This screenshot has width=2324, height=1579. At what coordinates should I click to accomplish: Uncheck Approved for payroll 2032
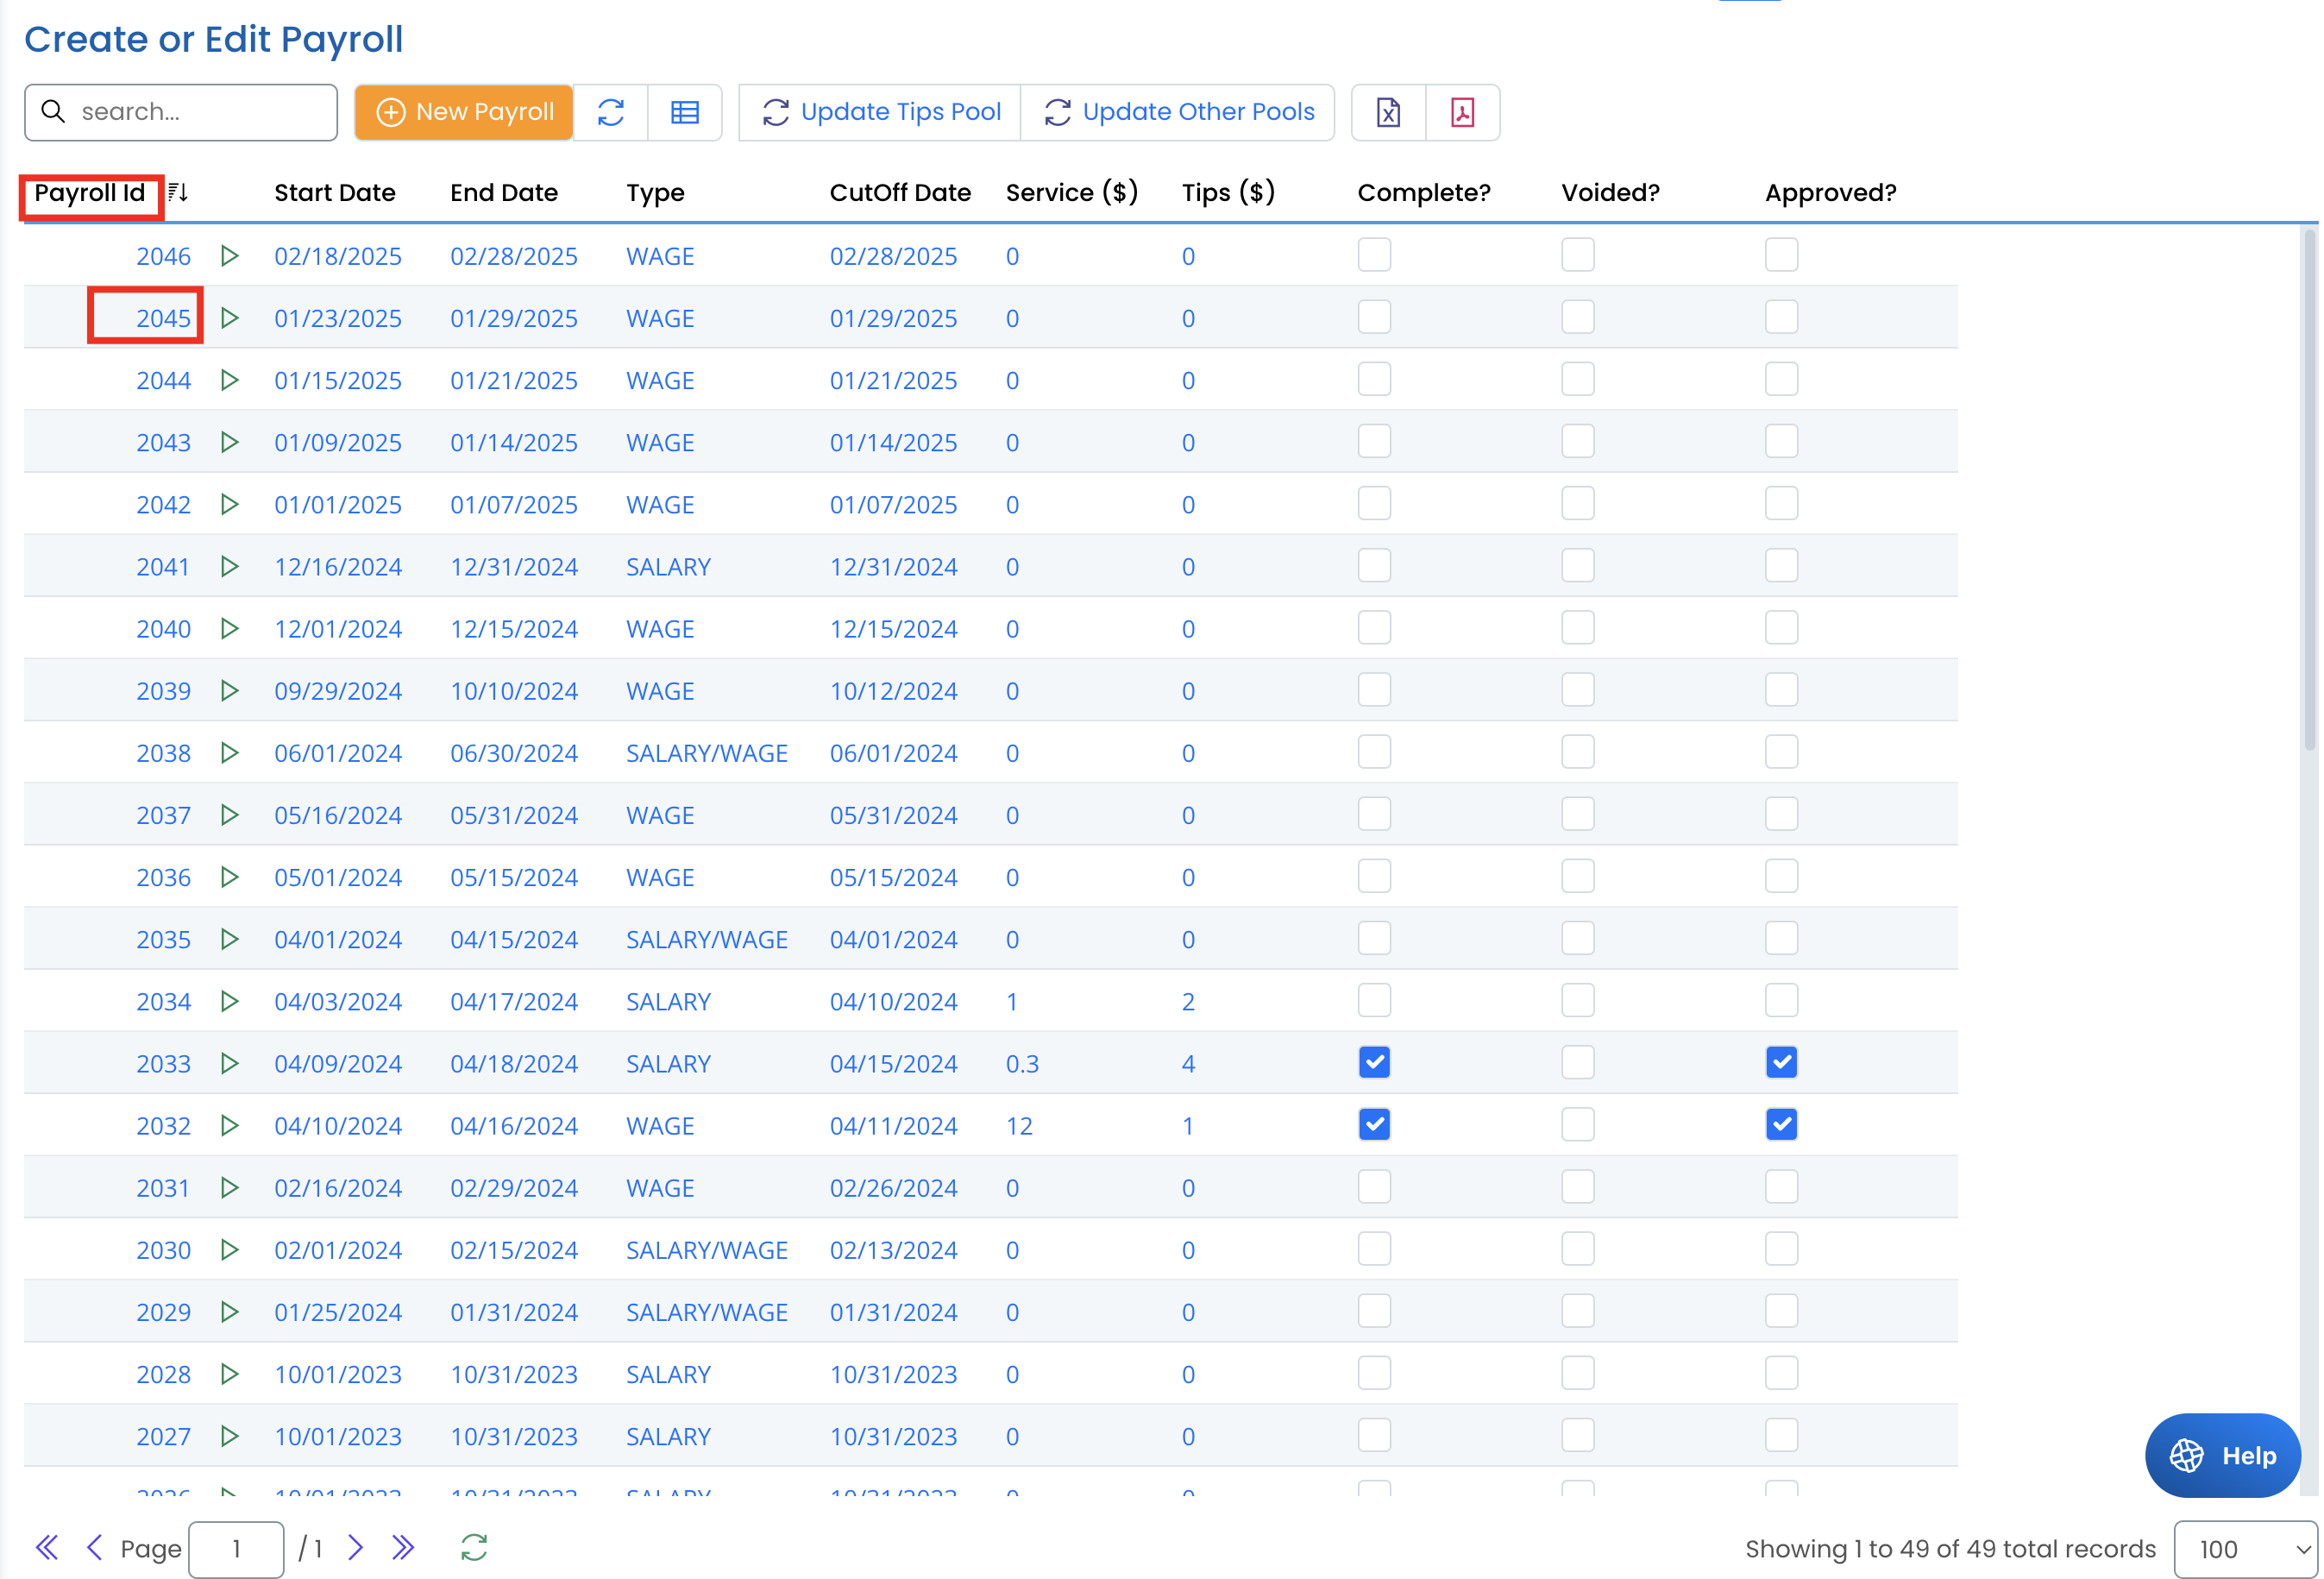[x=1781, y=1124]
